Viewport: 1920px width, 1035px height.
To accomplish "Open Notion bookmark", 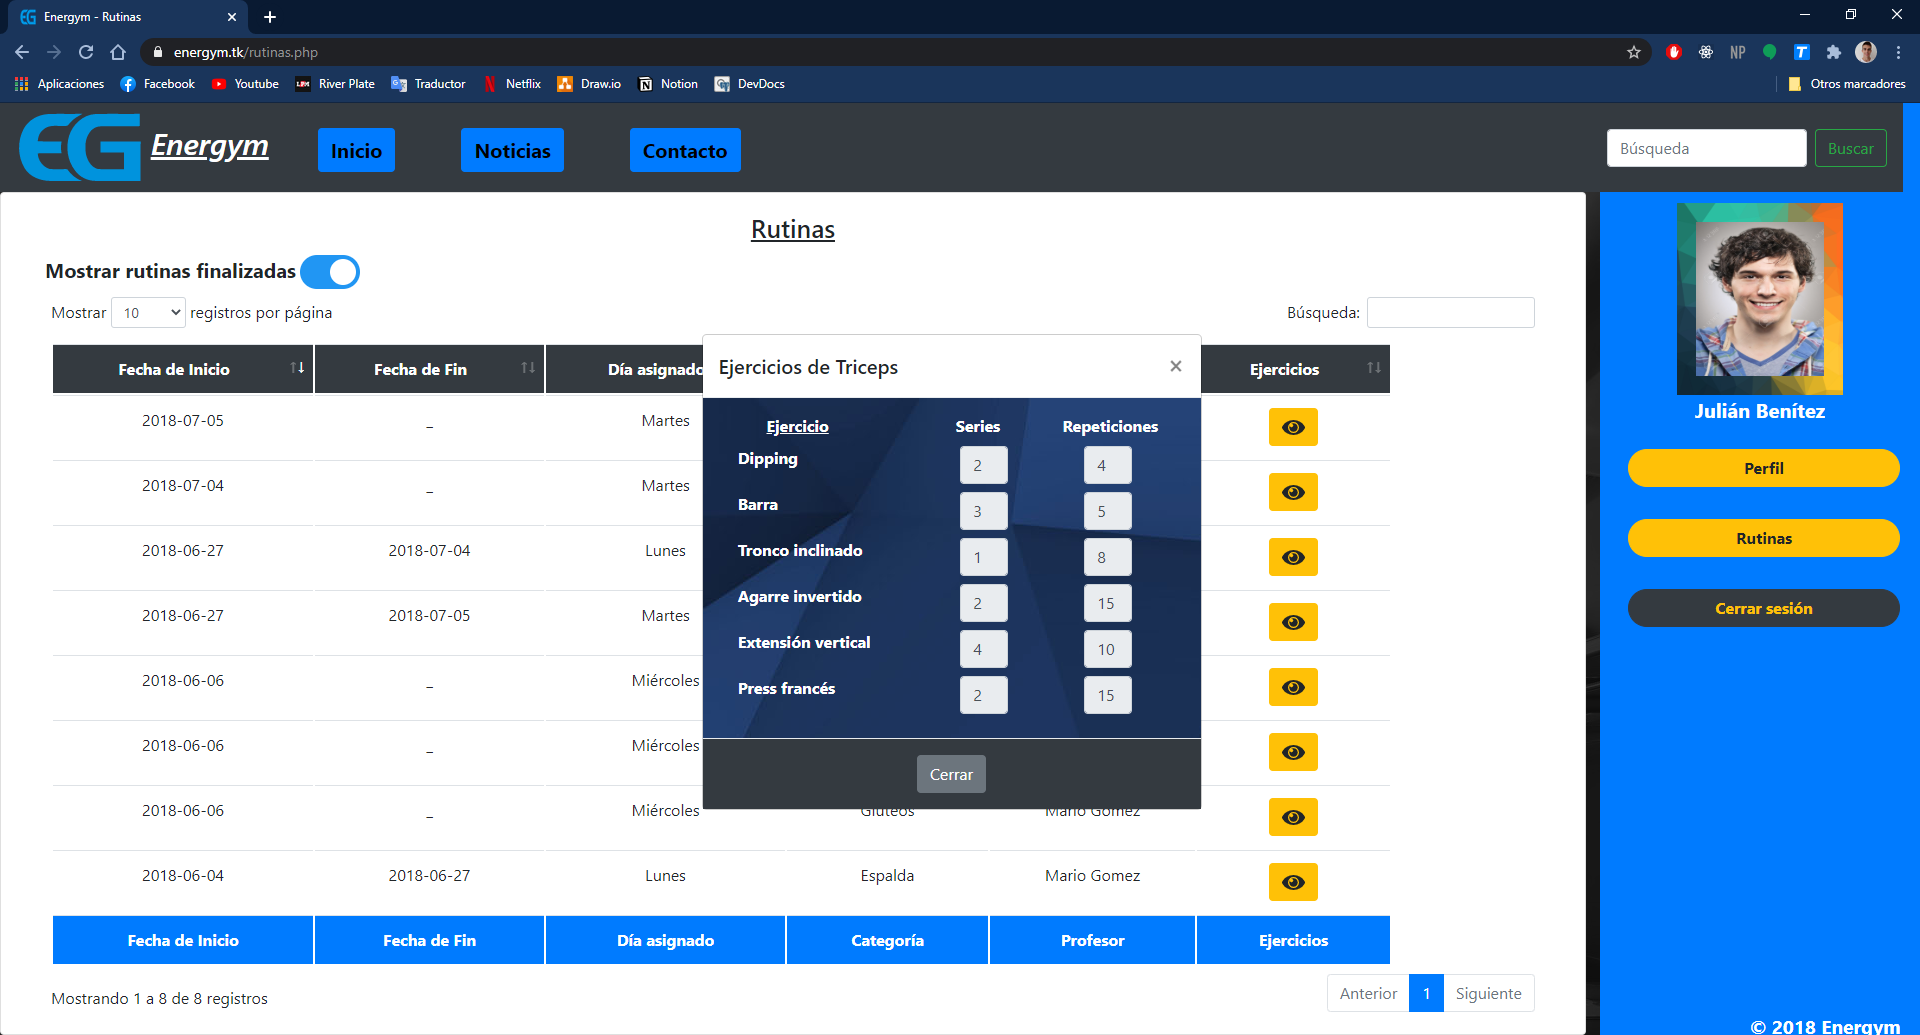I will click(668, 84).
